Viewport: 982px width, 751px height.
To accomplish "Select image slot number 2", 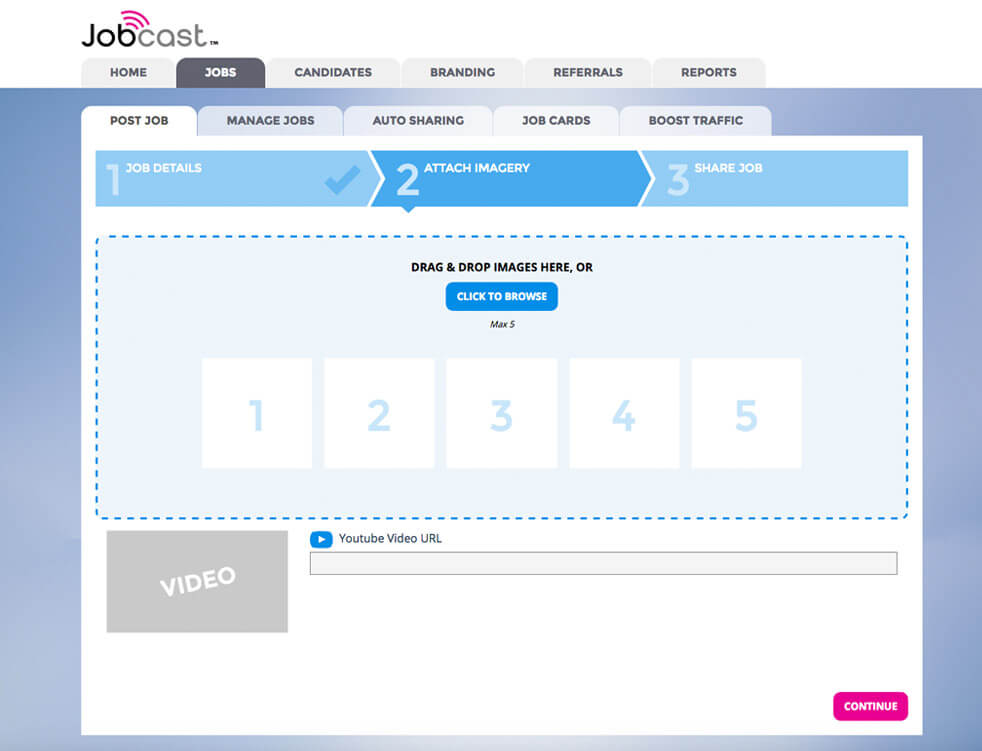I will click(379, 413).
